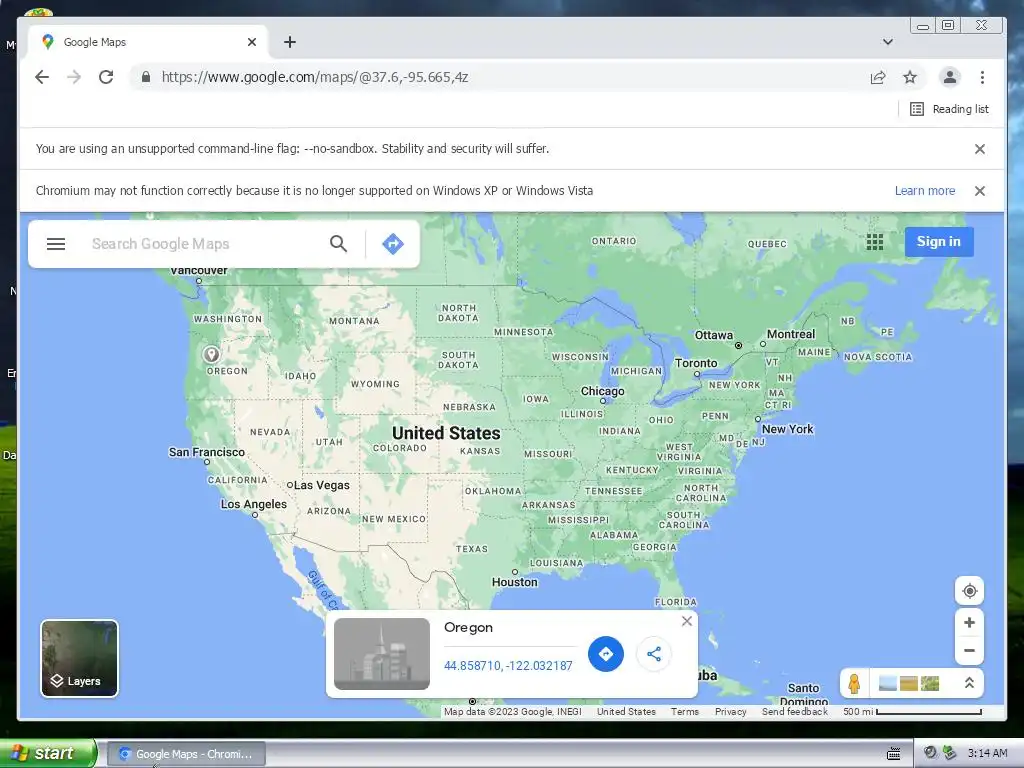The width and height of the screenshot is (1024, 768).
Task: Click the Chicago city label
Action: 602,391
